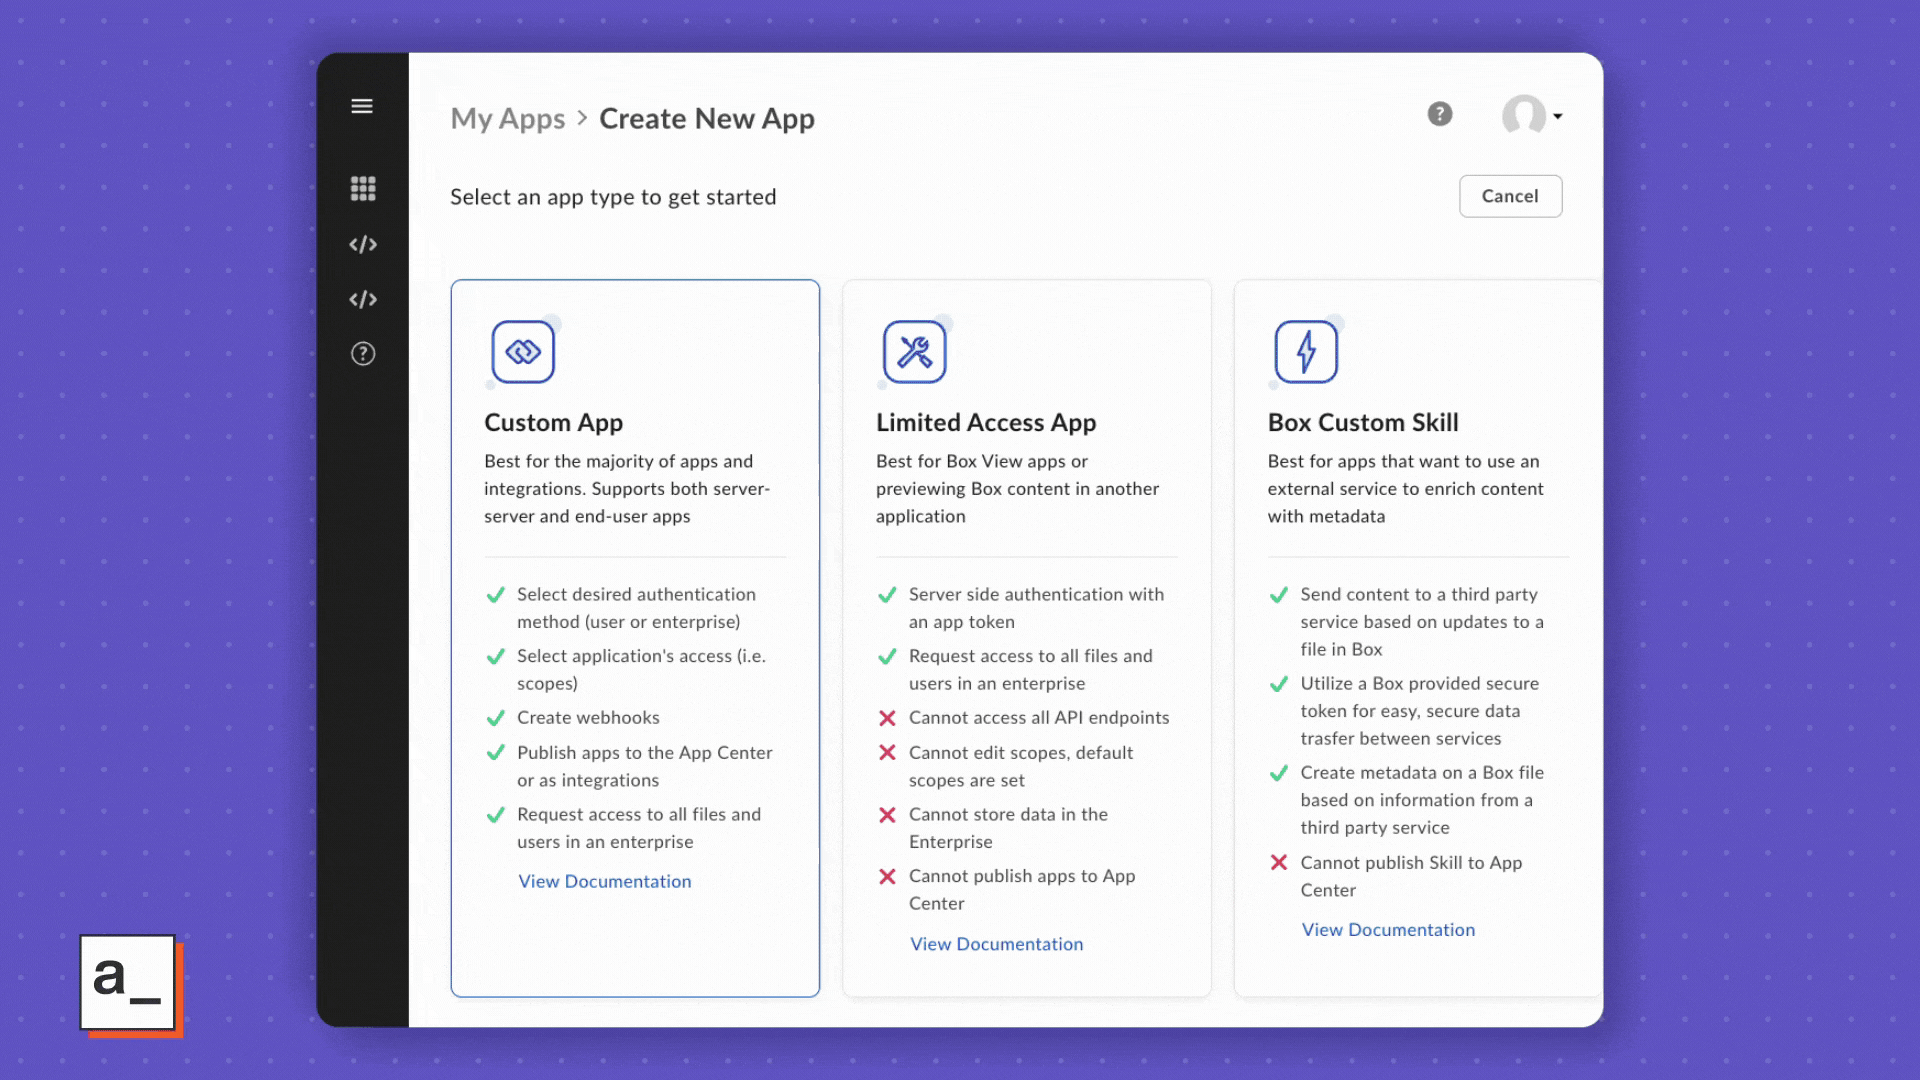Image resolution: width=1920 pixels, height=1080 pixels.
Task: Click the Limited Access App tools icon
Action: tap(915, 352)
